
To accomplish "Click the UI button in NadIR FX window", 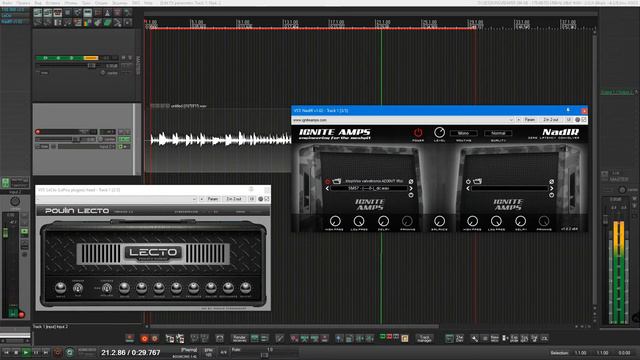I will pos(569,120).
